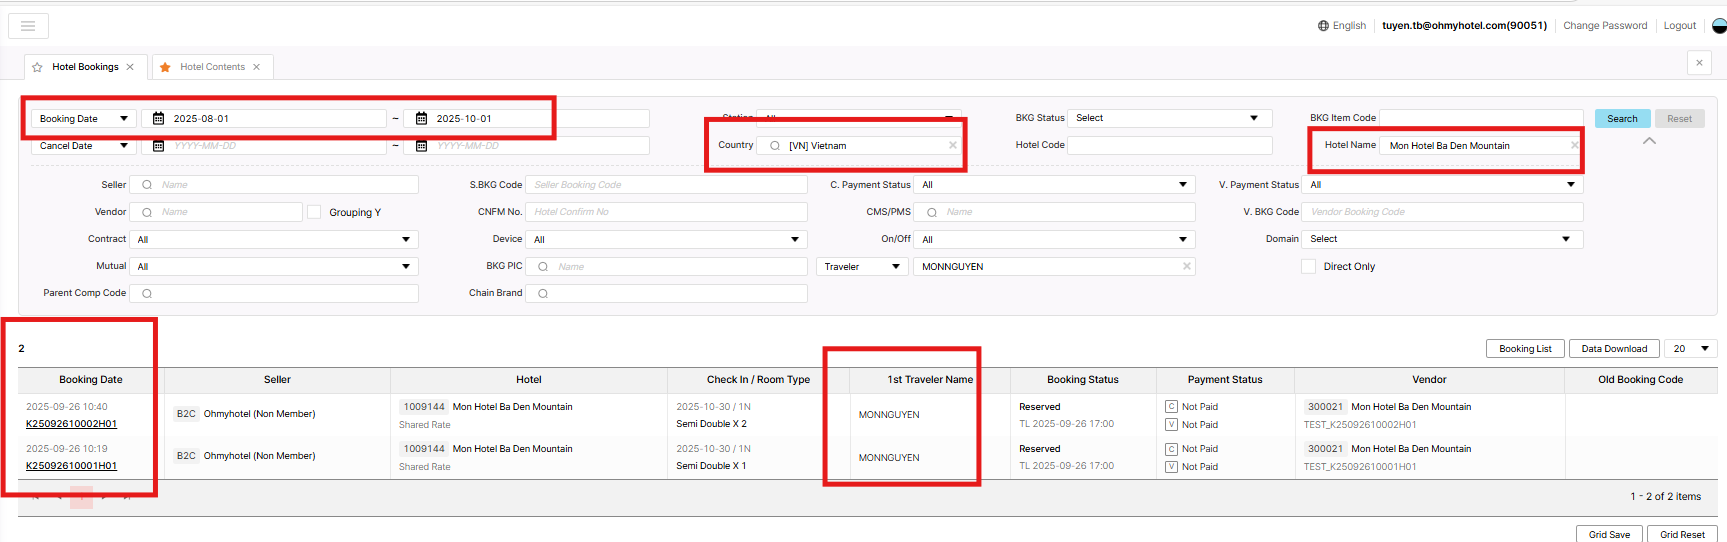Switch to the Hotel Contents tab
Screen dimensions: 1727x542
click(212, 67)
